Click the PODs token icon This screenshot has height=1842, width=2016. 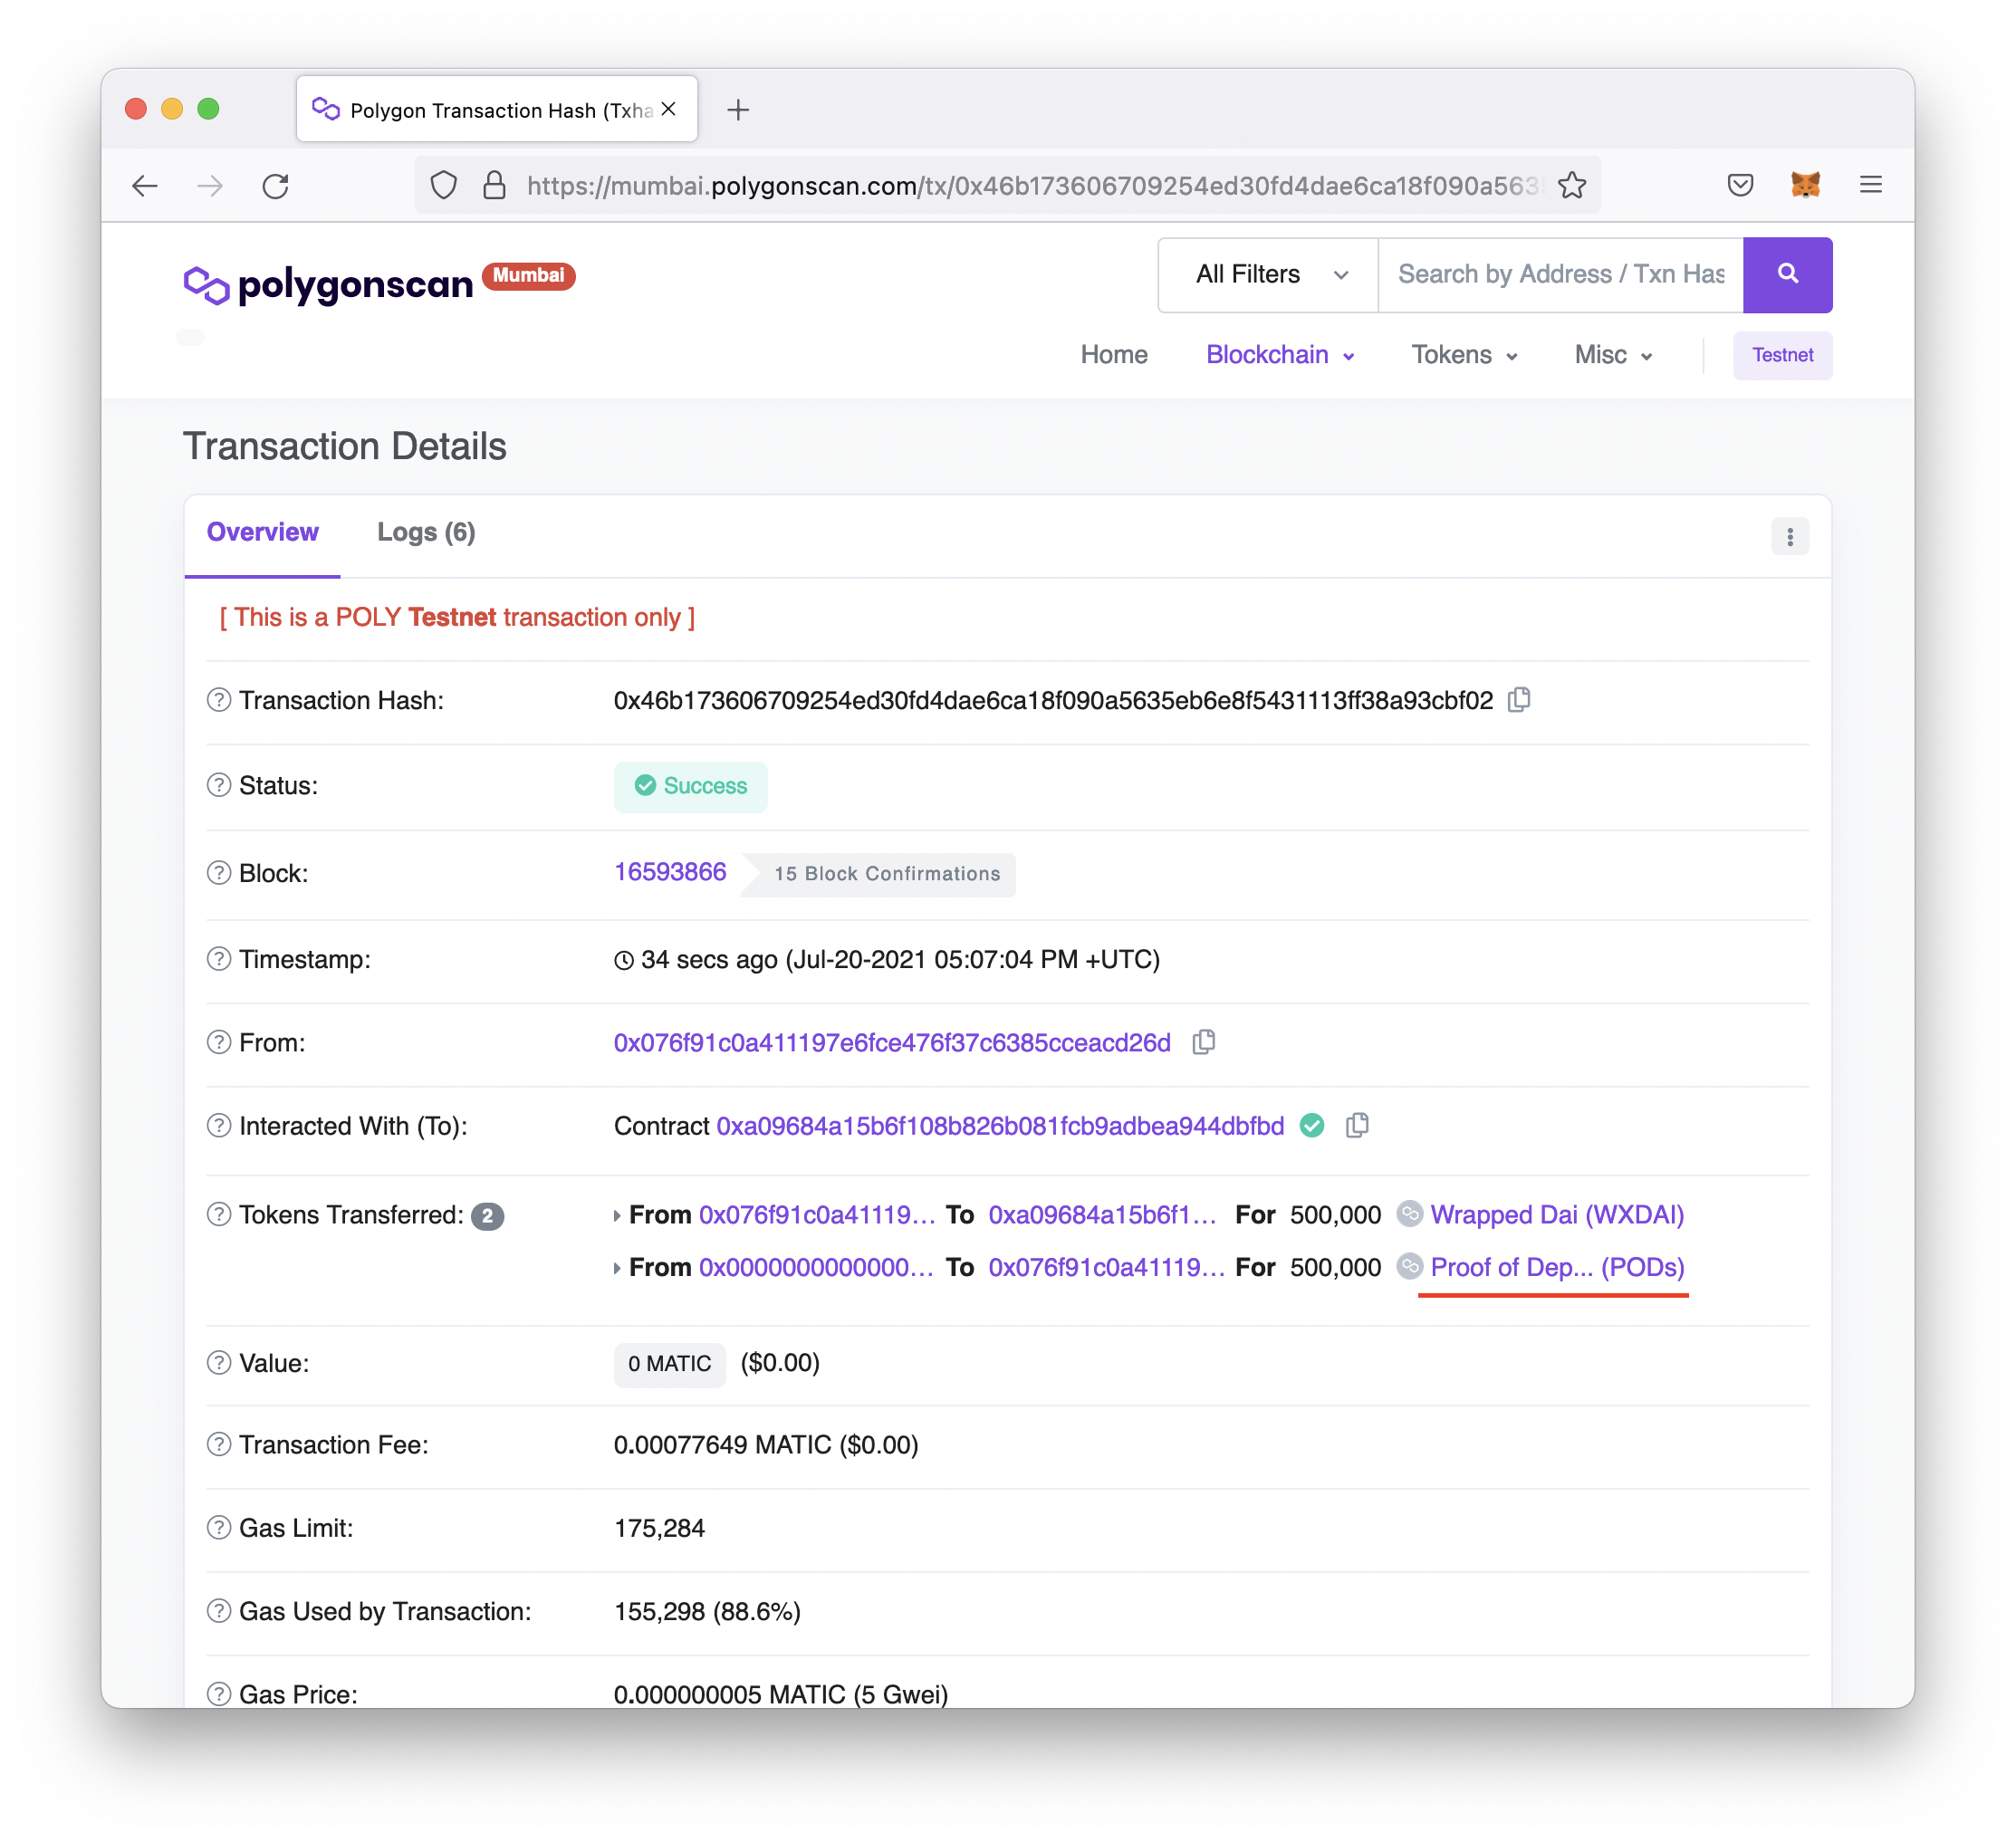coord(1410,1267)
